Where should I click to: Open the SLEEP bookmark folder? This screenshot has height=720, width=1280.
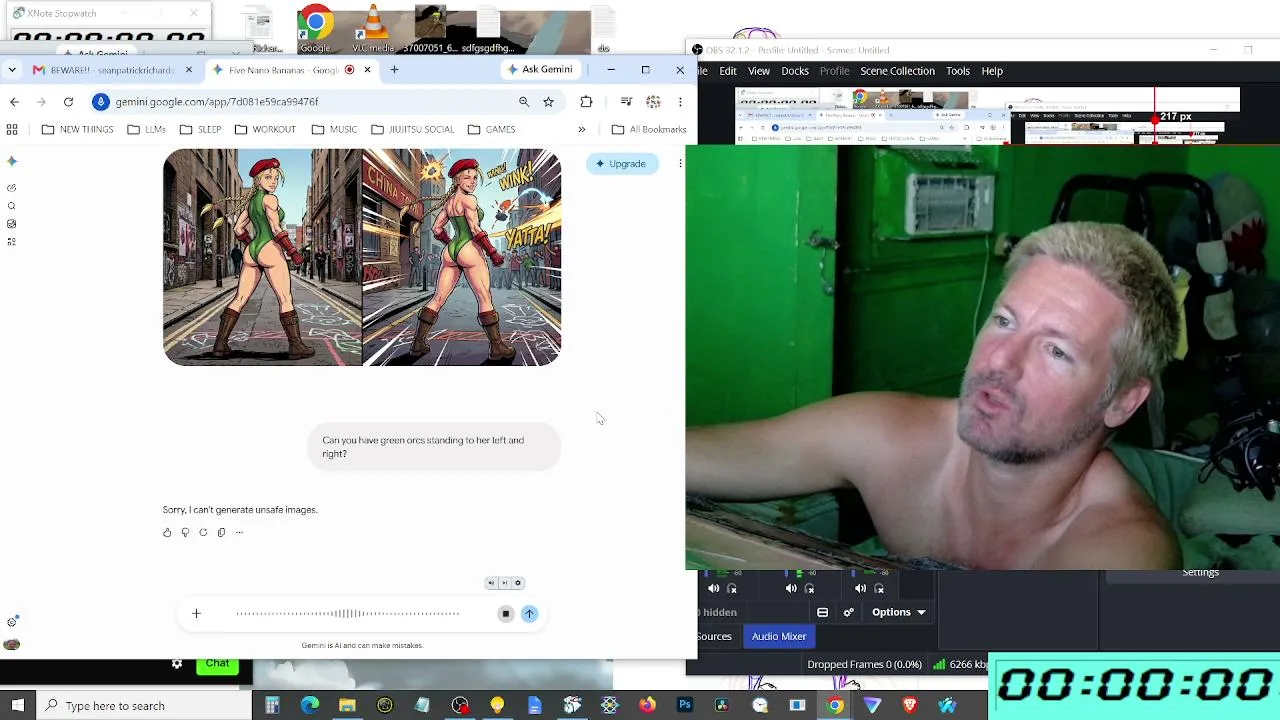click(x=200, y=129)
